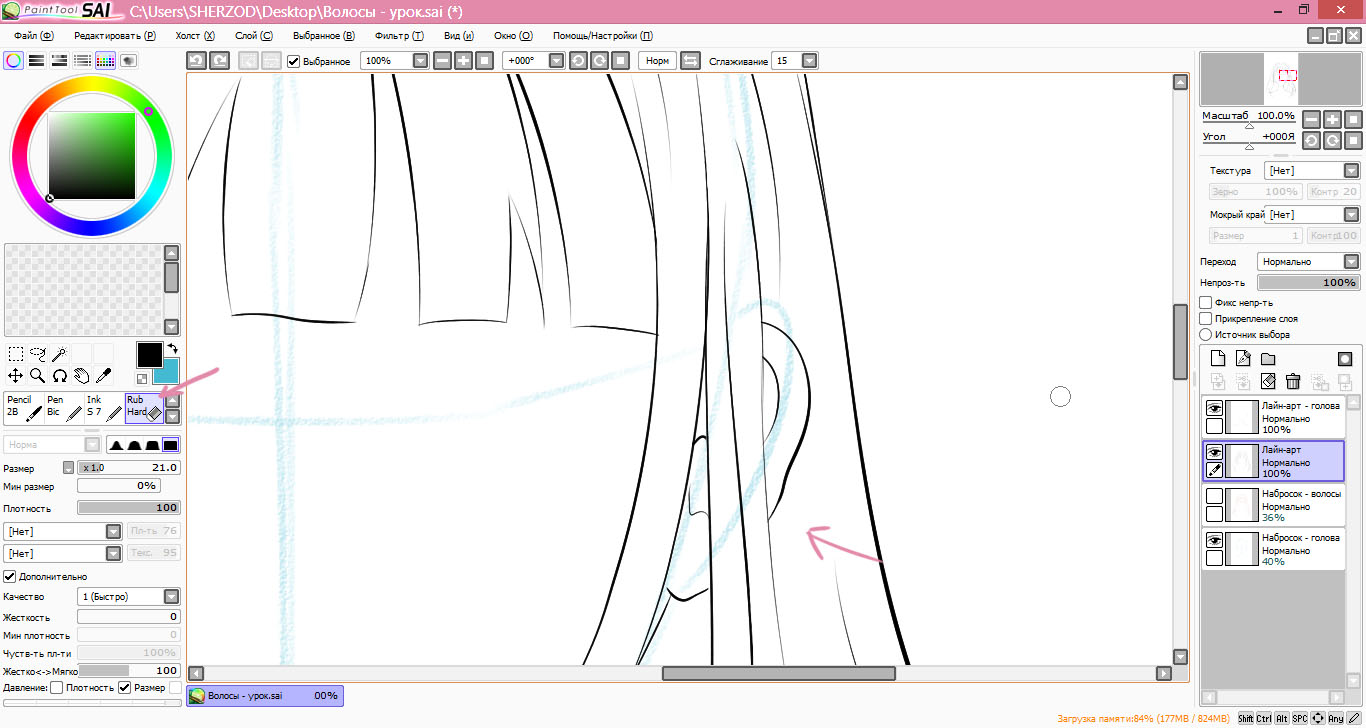
Task: Select the rotate canvas tool
Action: click(60, 376)
